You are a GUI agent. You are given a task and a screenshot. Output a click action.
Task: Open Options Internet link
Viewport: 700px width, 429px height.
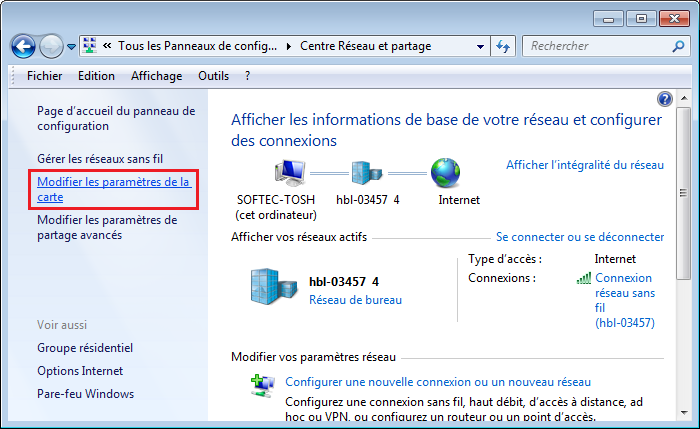pos(80,371)
